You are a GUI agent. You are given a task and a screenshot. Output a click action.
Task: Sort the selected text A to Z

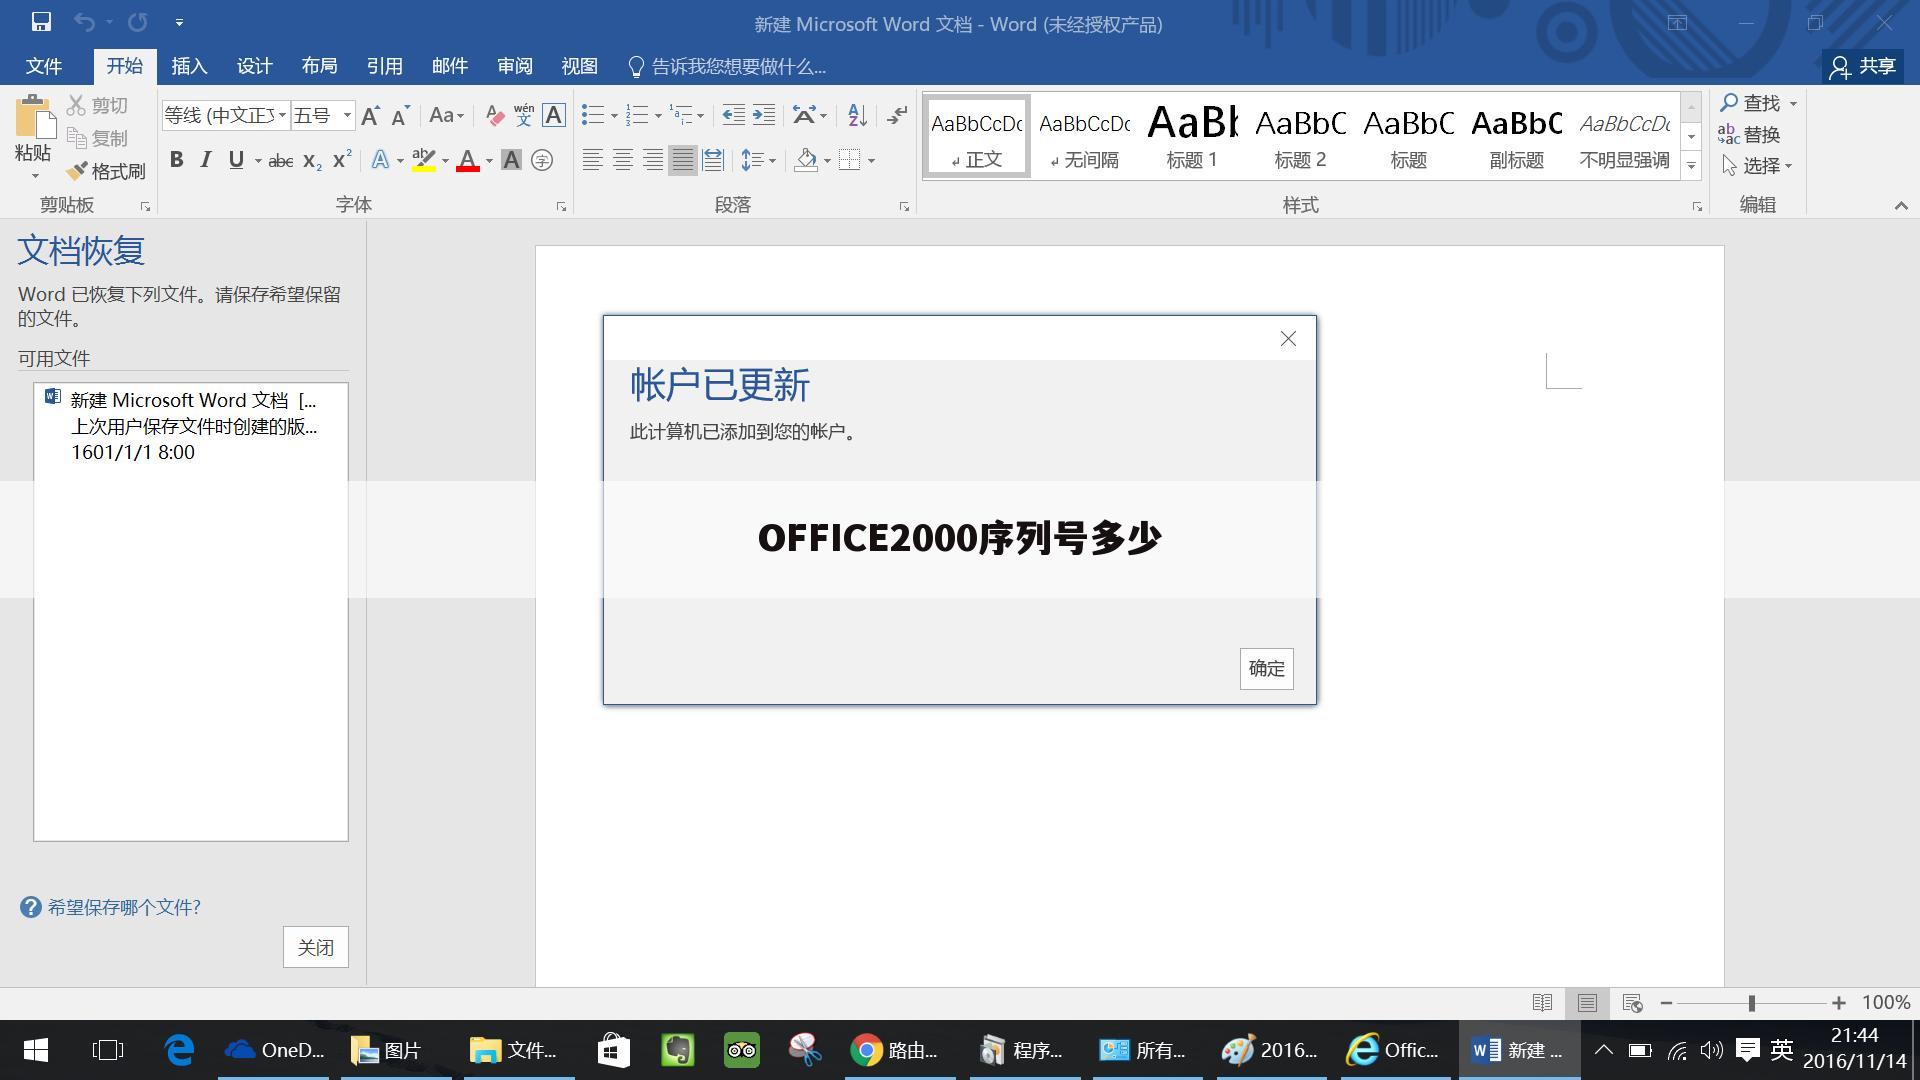pos(857,116)
